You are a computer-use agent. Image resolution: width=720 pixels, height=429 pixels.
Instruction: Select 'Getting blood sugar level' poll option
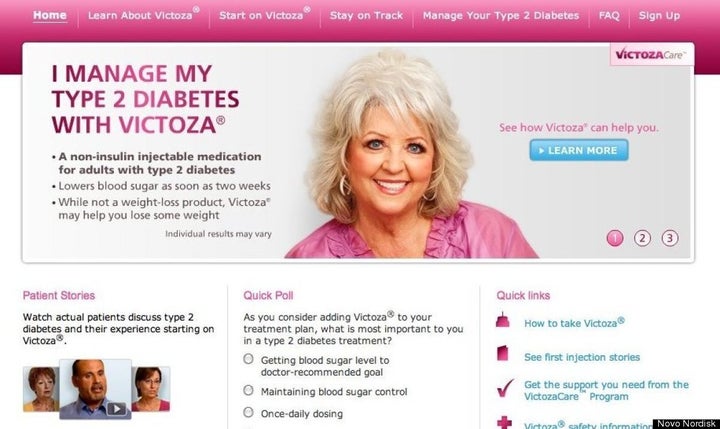click(248, 359)
